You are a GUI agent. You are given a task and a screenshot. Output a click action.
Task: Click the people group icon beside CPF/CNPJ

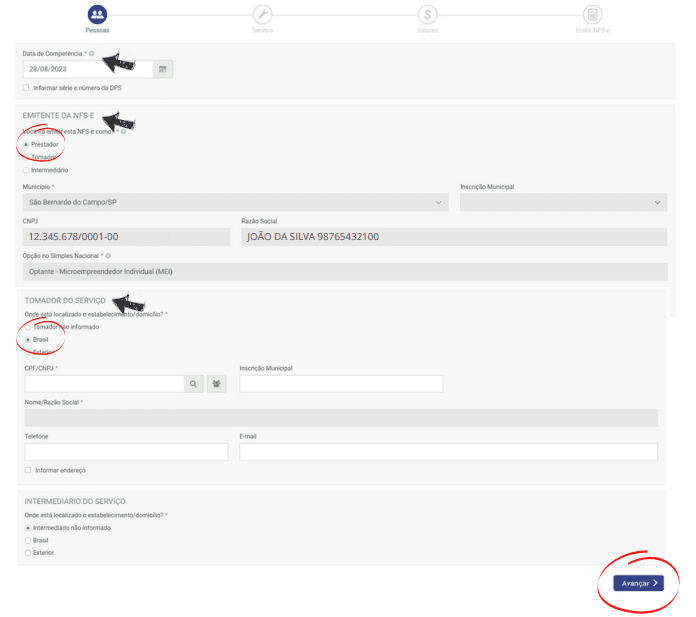coord(216,383)
